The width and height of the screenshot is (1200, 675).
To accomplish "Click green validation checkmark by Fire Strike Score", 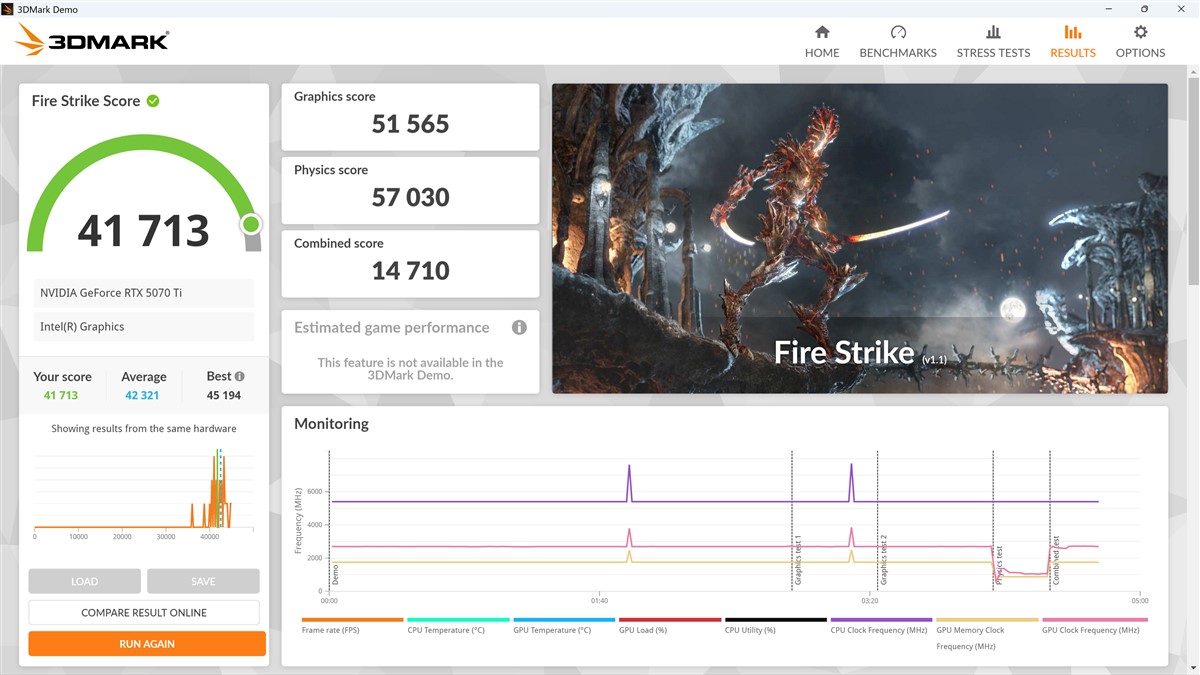I will click(153, 101).
